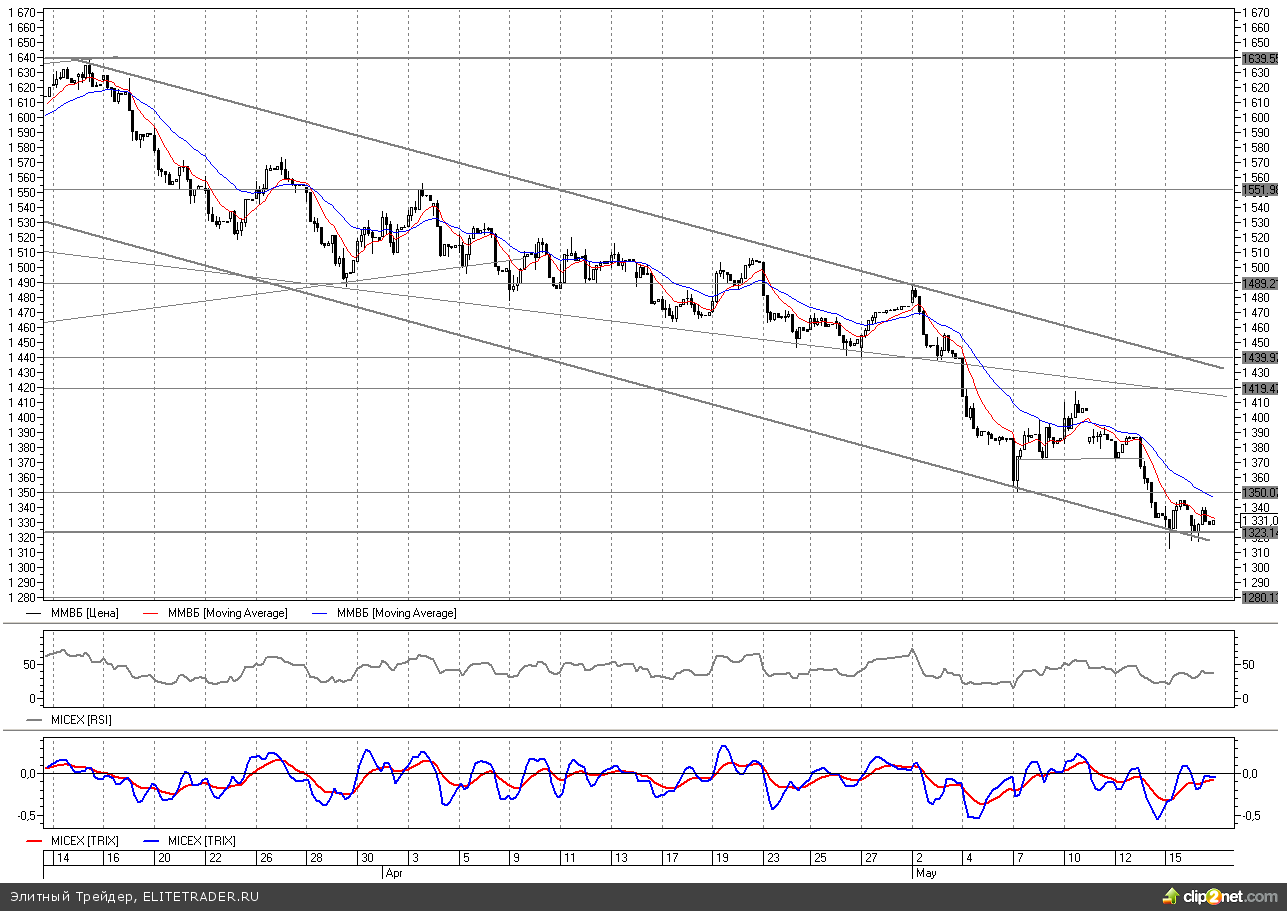Image resolution: width=1287 pixels, height=911 pixels.
Task: Click the clip2net upload arrow icon
Action: [1170, 895]
